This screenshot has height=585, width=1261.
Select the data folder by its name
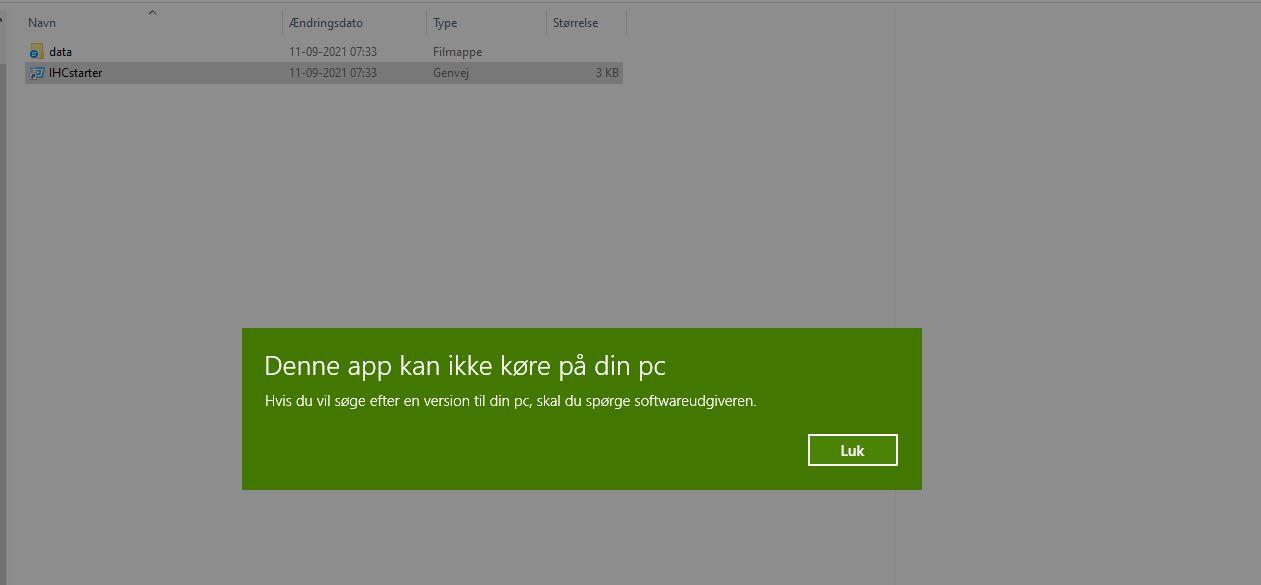[x=61, y=52]
